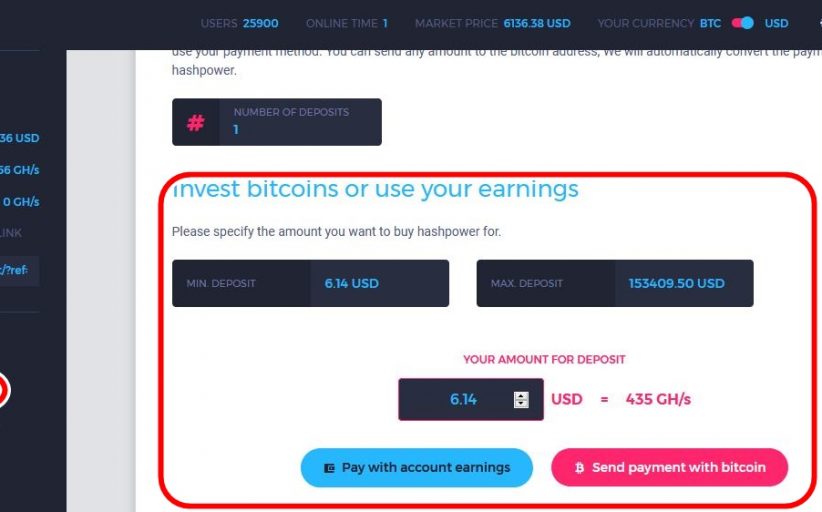822x512 pixels.
Task: Click the red circle icon on left edge
Action: [3, 390]
